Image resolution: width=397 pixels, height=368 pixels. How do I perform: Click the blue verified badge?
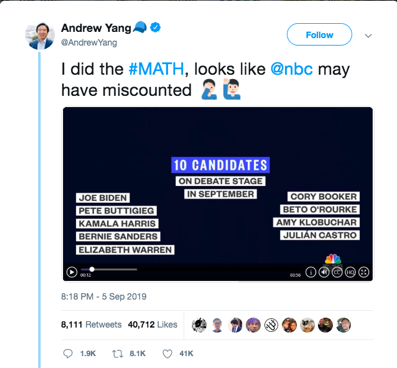pyautogui.click(x=155, y=28)
